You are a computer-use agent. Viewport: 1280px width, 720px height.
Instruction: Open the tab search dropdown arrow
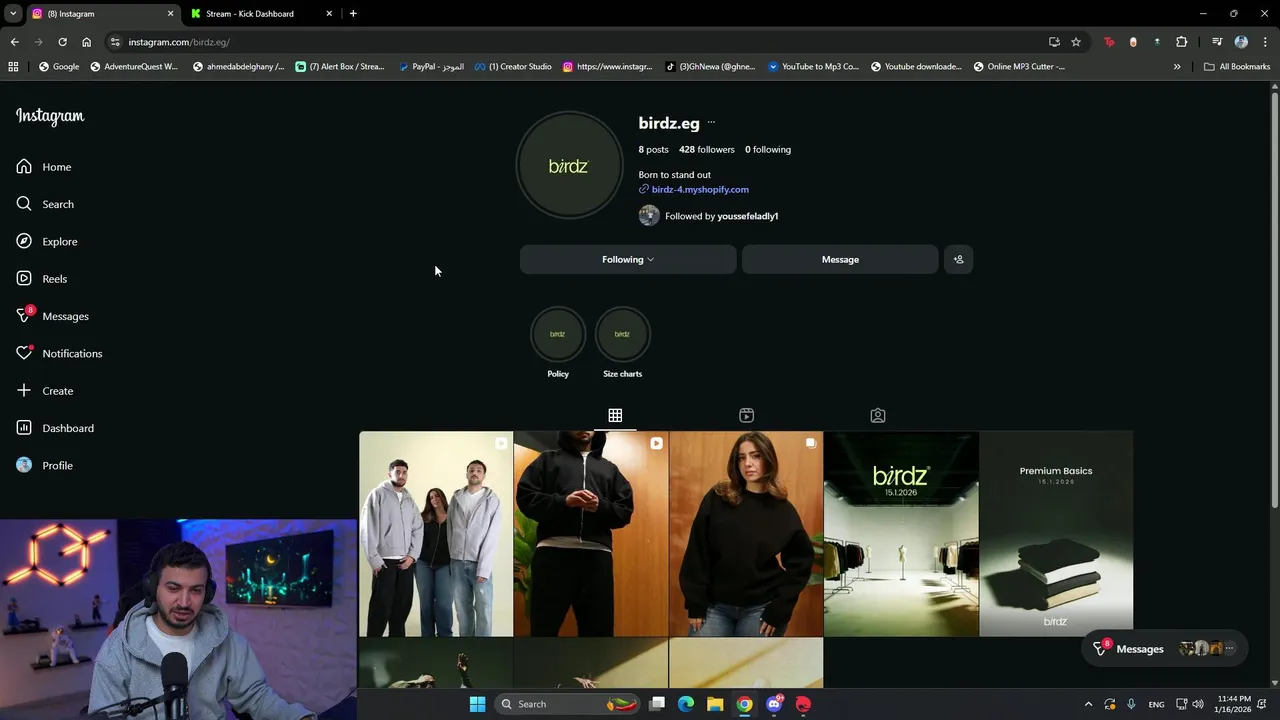tap(13, 14)
